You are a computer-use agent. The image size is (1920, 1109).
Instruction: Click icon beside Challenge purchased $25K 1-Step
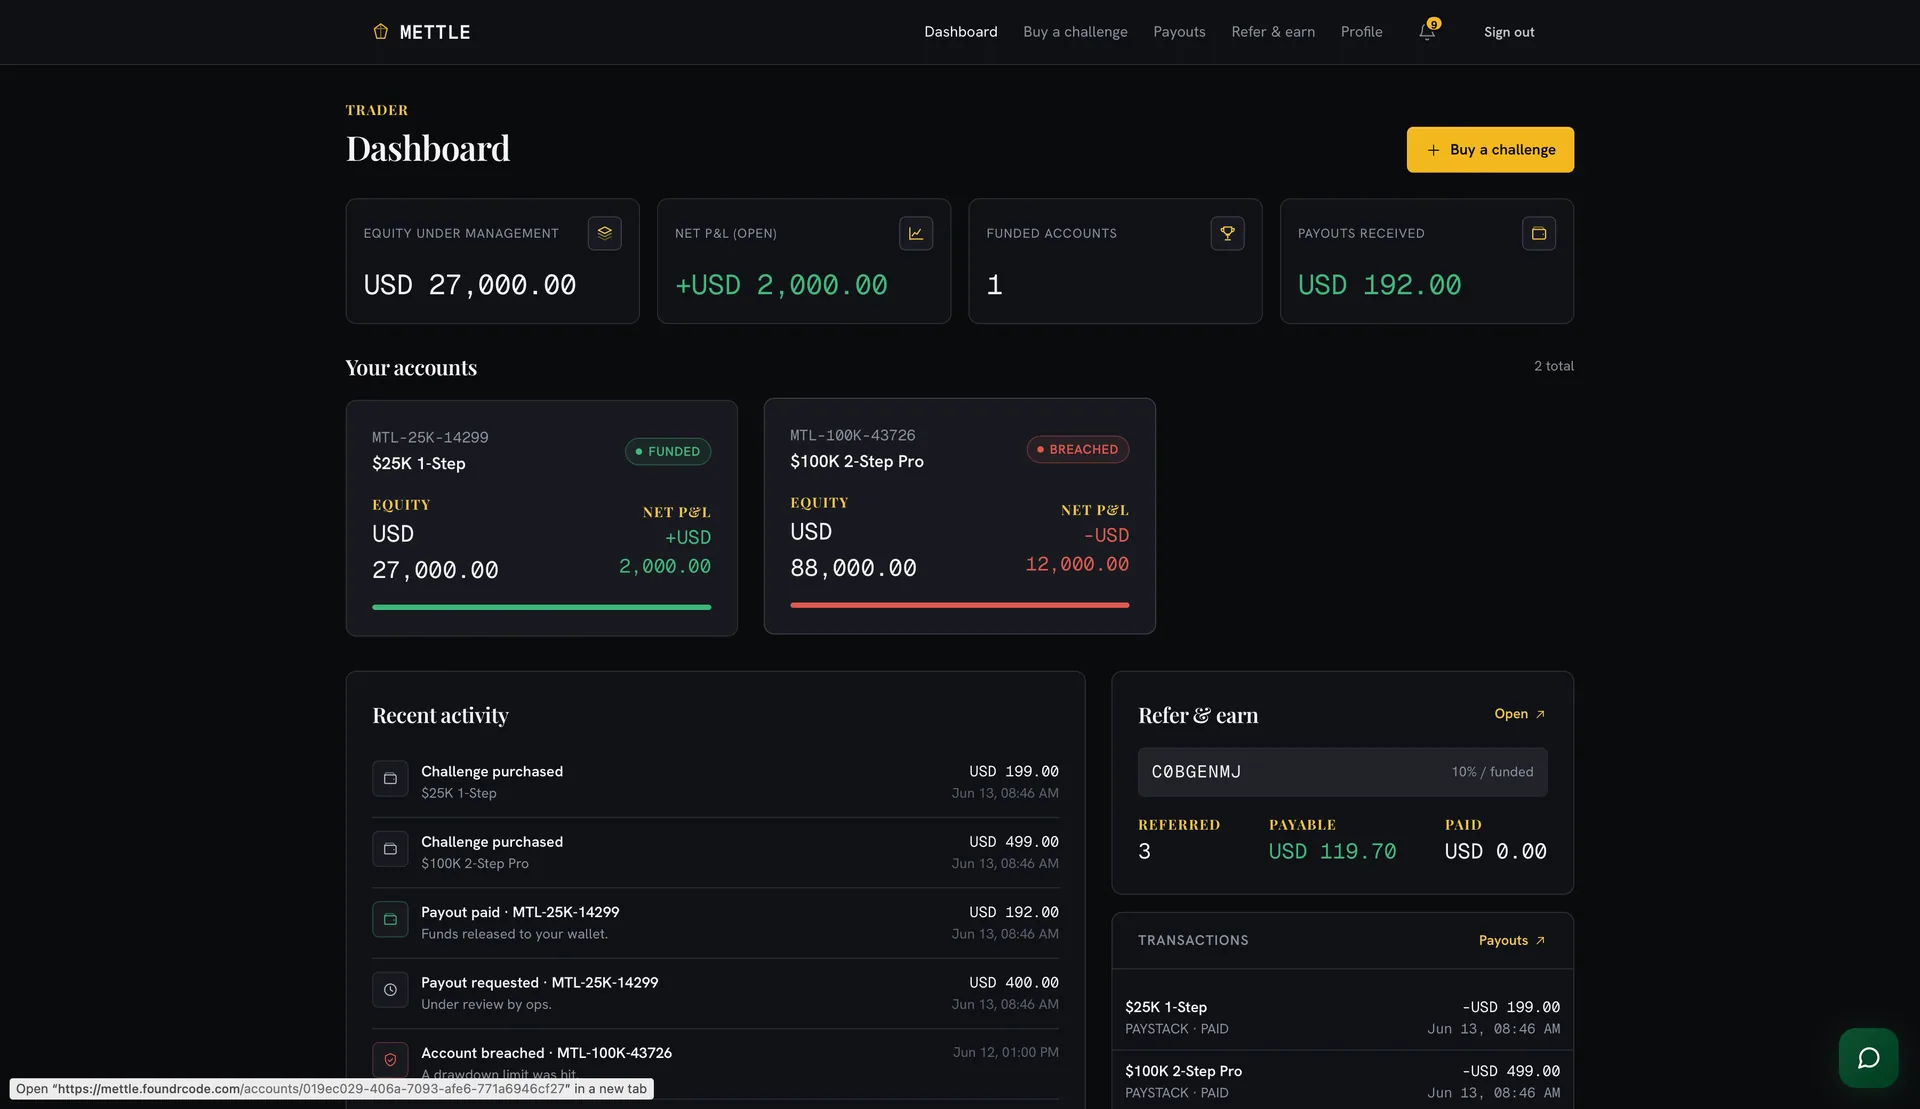coord(390,779)
